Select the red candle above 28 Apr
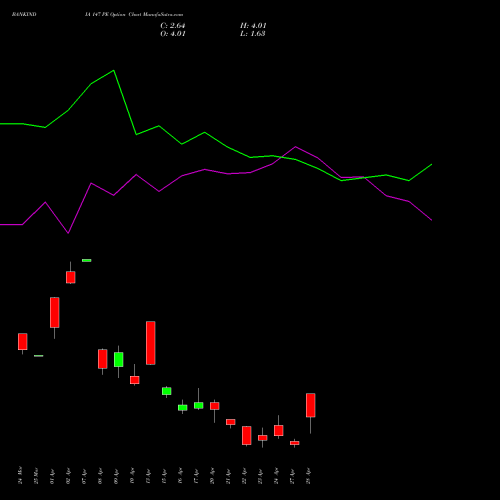Screen dimensions: 500x500 (311, 405)
